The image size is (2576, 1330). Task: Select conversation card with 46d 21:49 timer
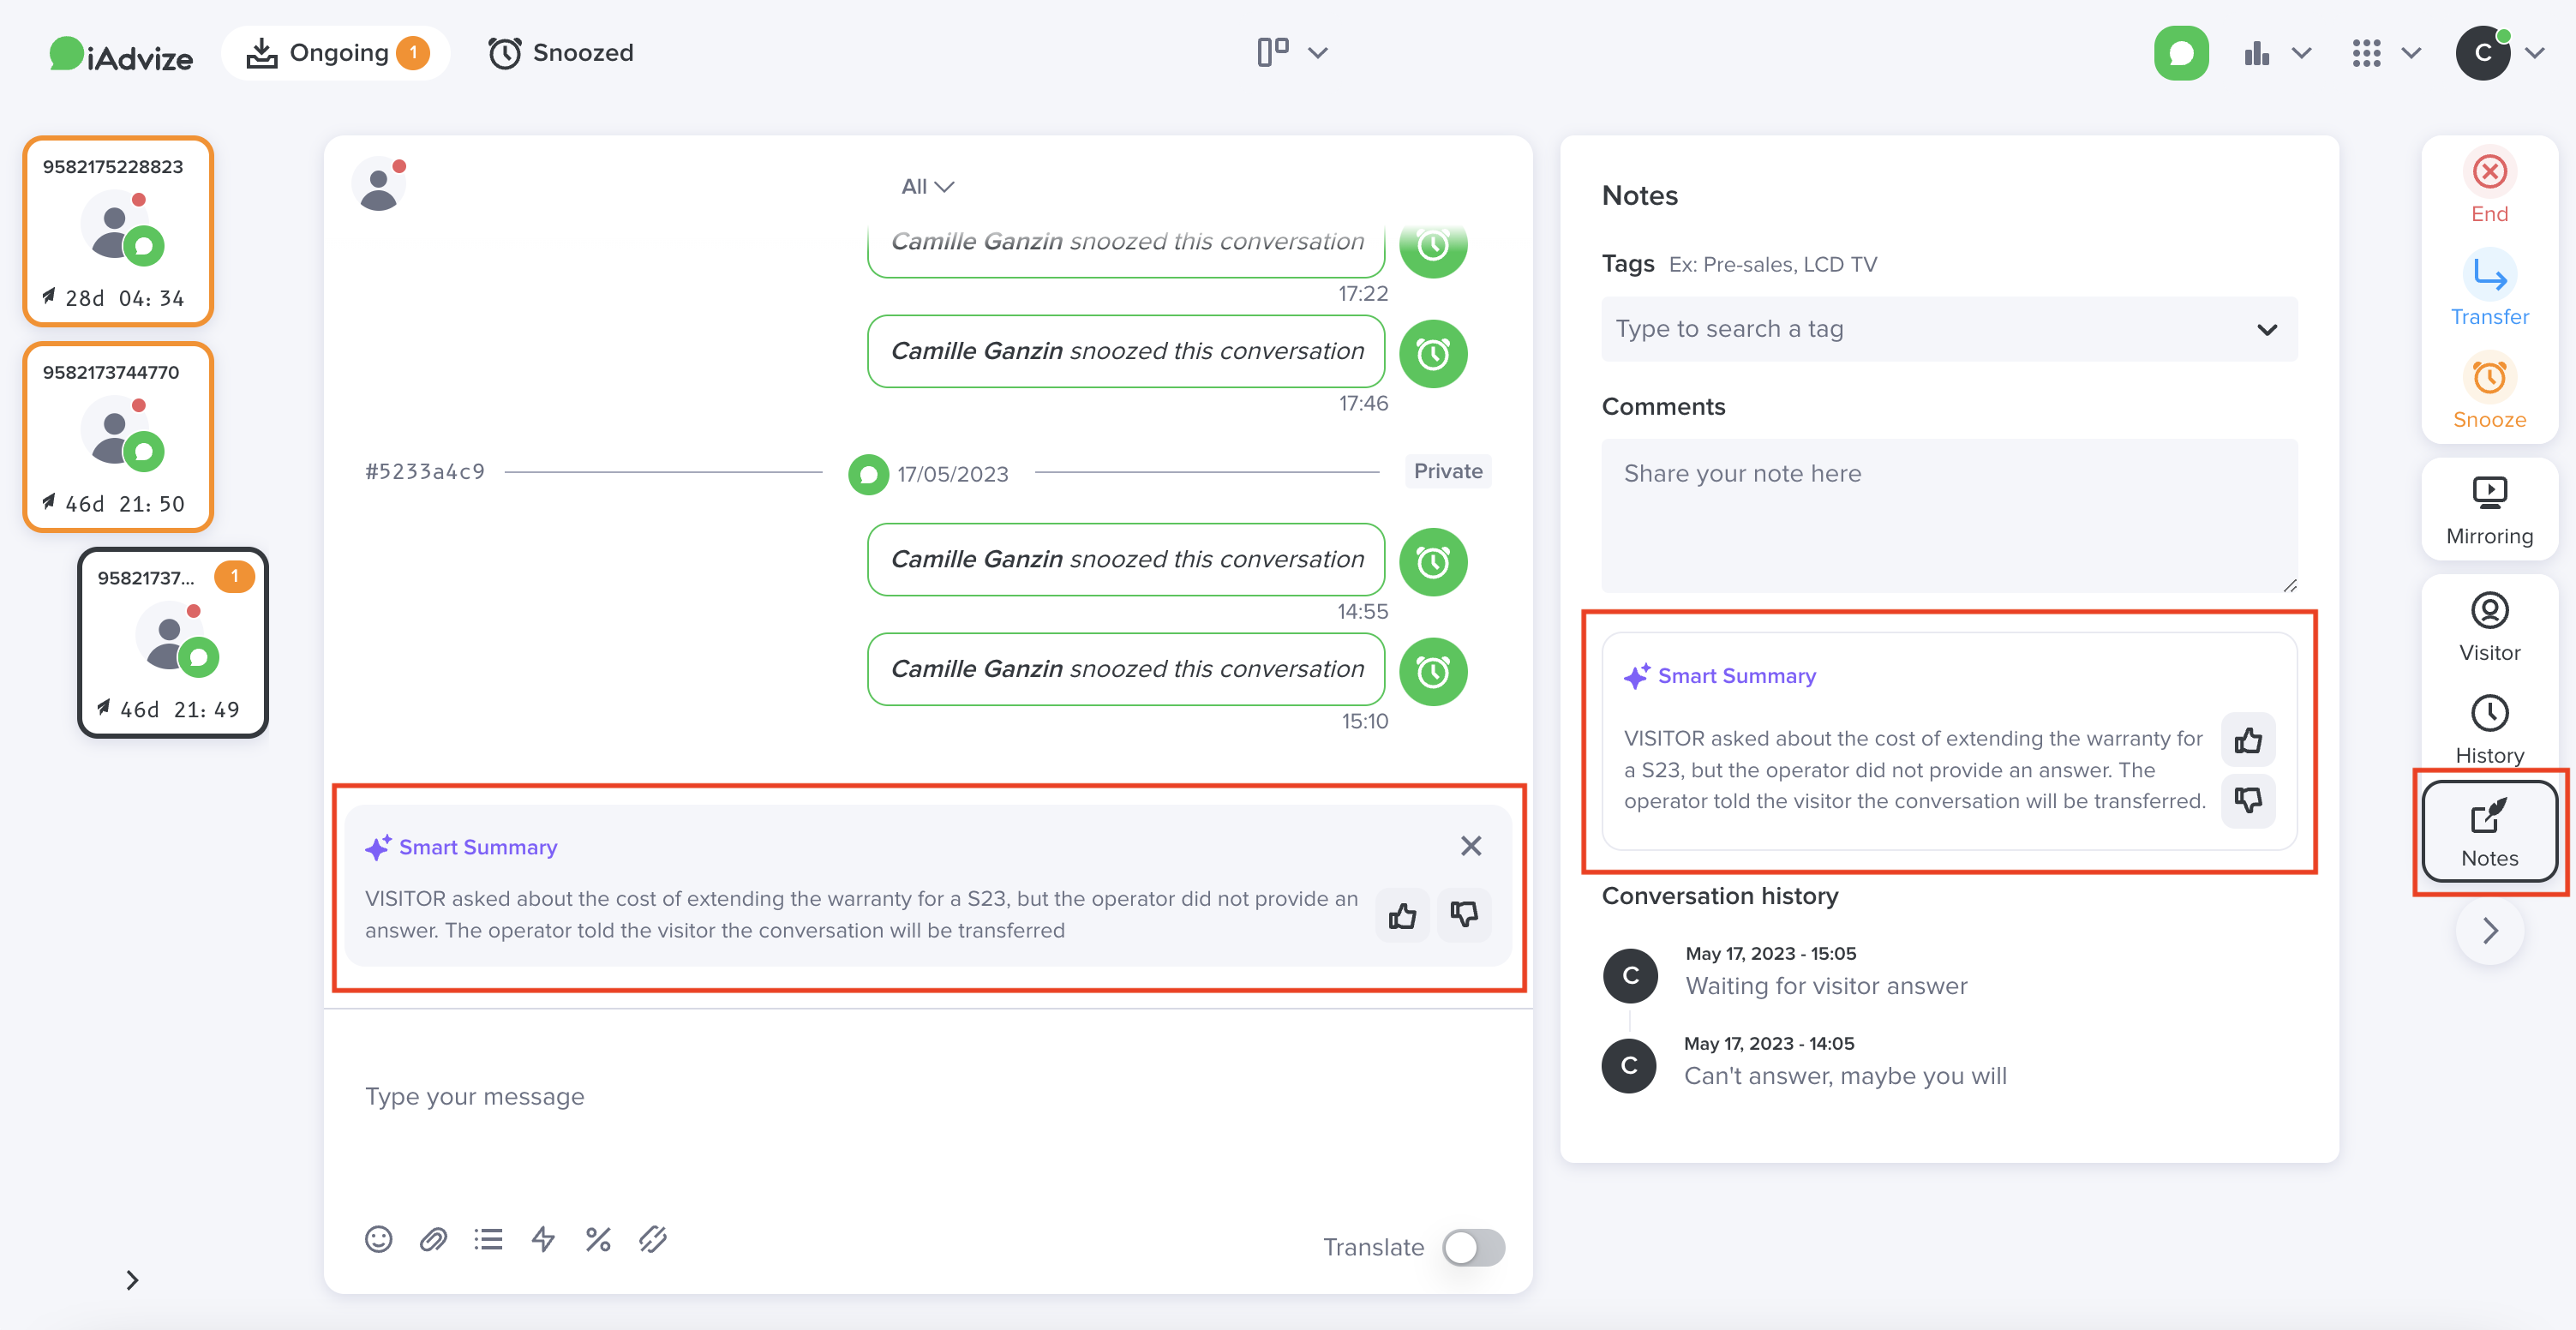pyautogui.click(x=173, y=643)
